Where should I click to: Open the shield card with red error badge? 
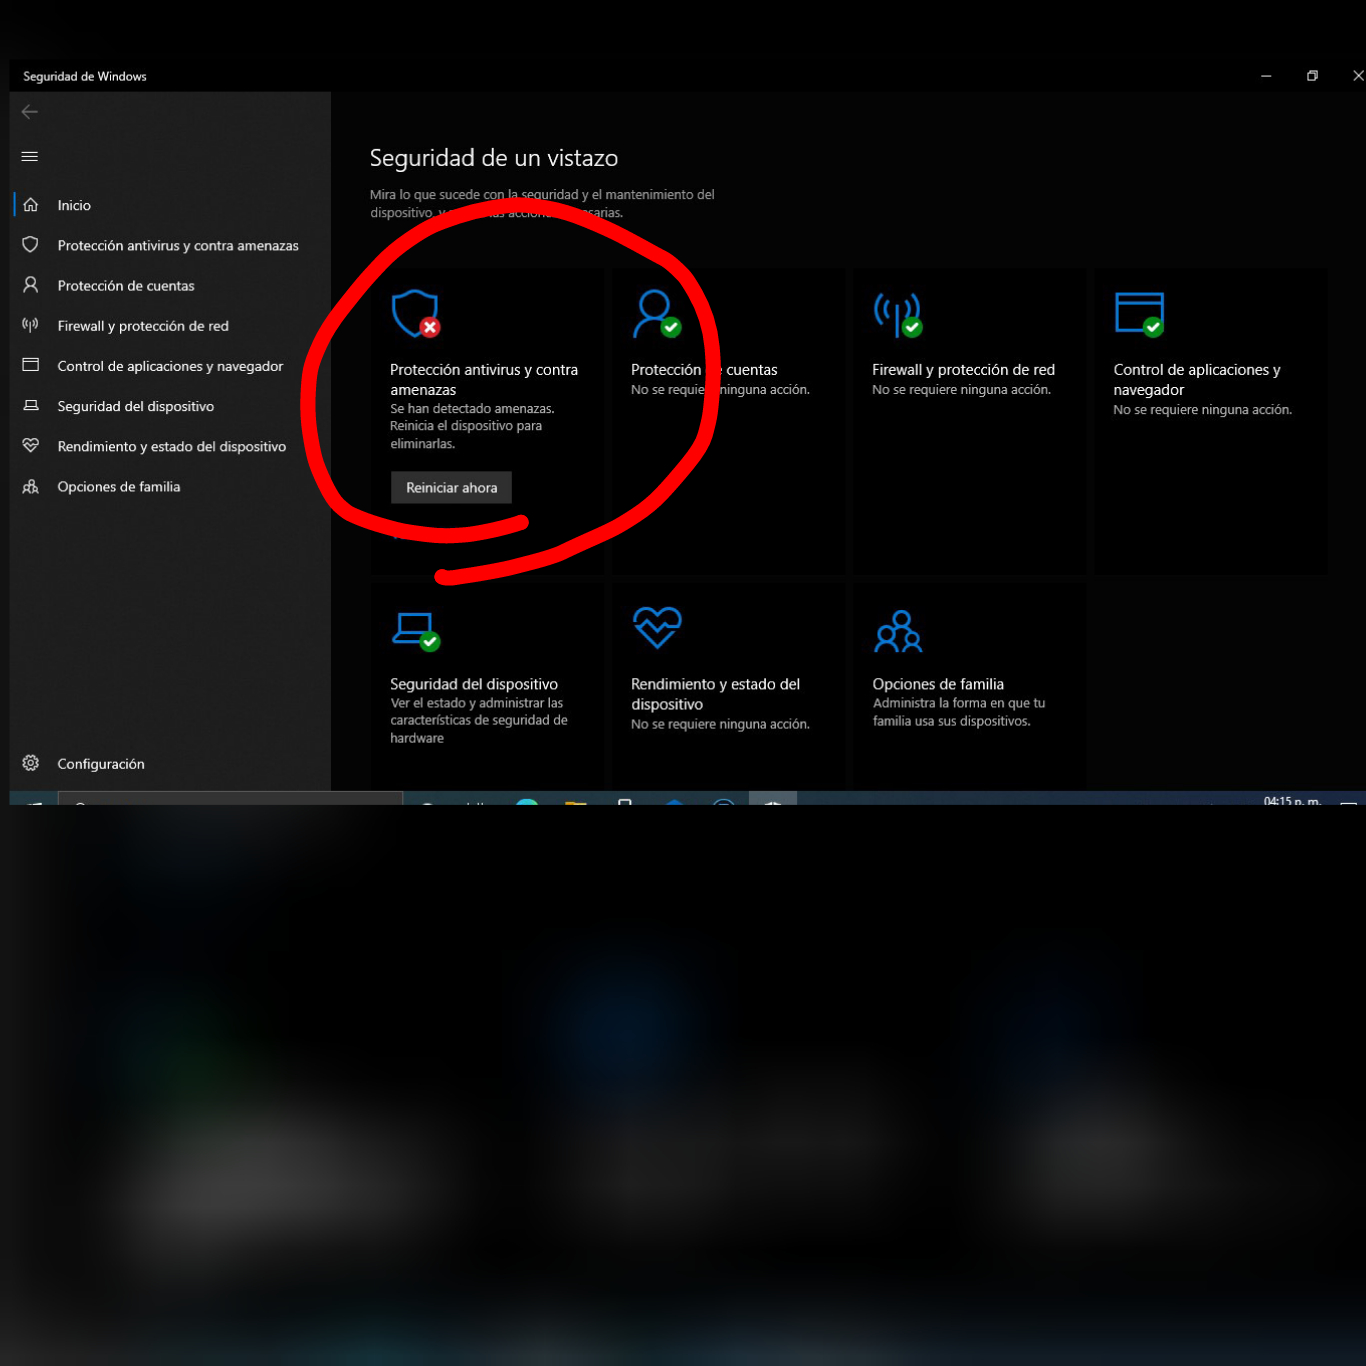point(487,421)
